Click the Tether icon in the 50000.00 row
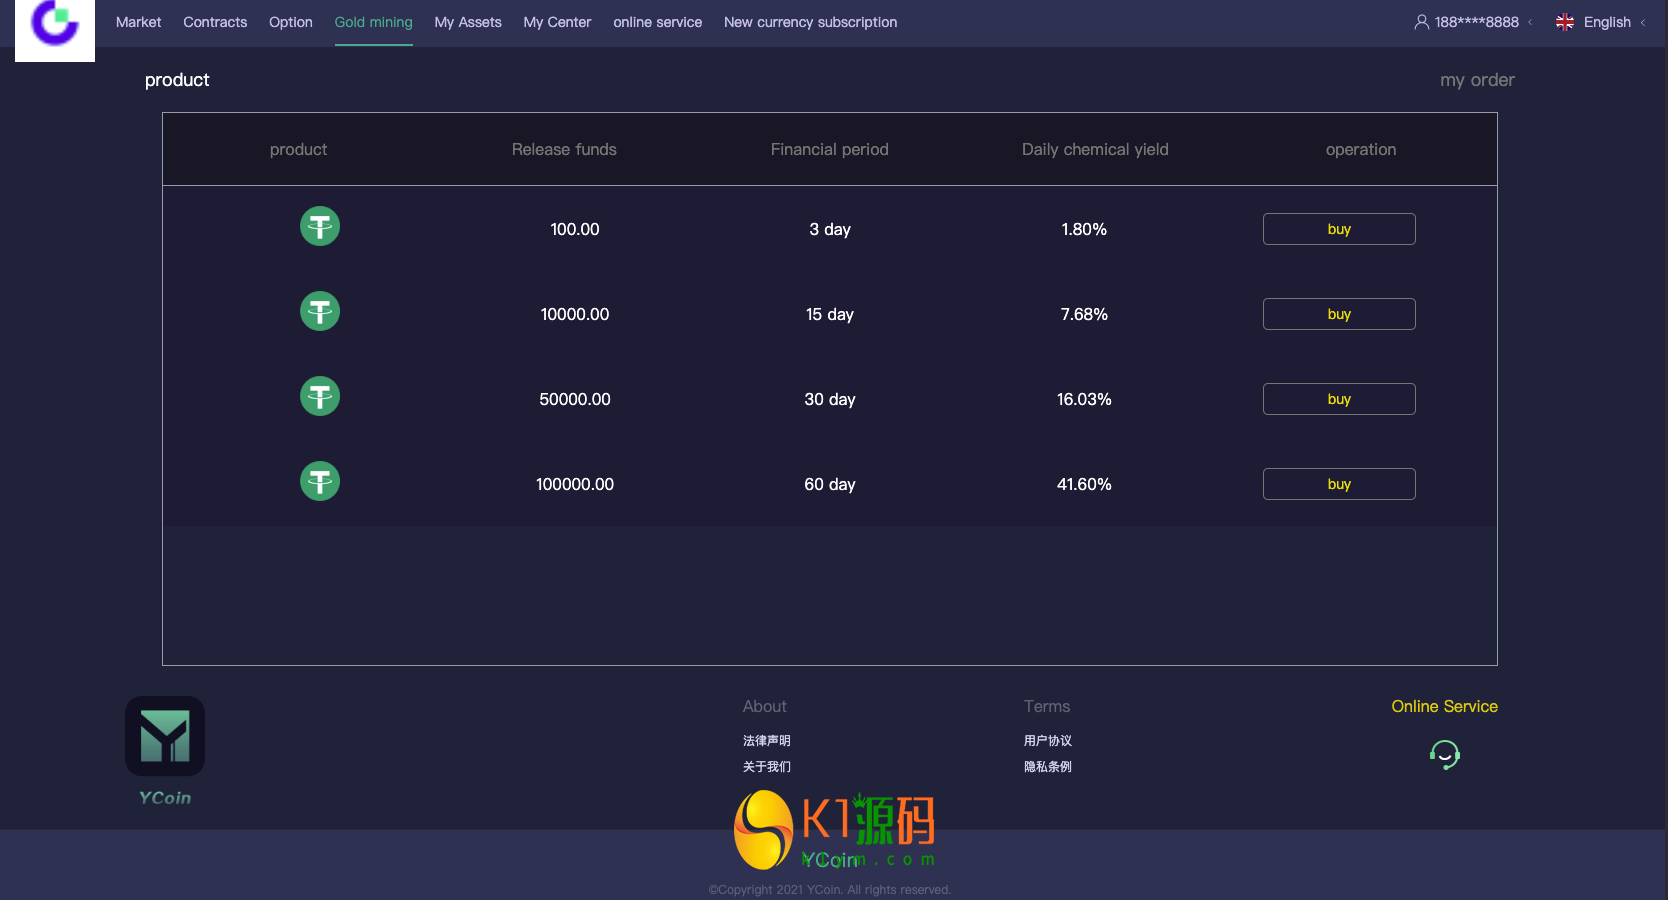 tap(320, 396)
